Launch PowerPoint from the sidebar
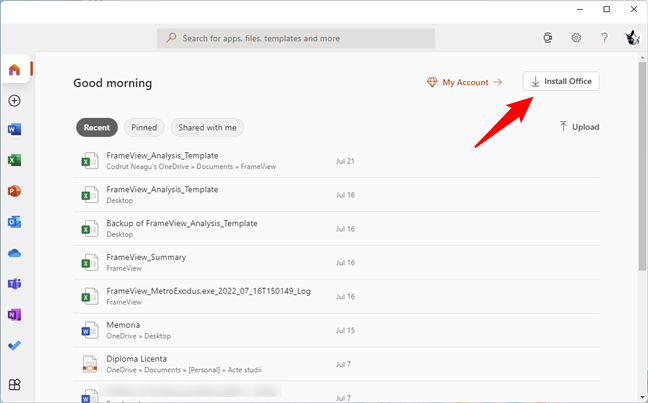 click(x=14, y=191)
